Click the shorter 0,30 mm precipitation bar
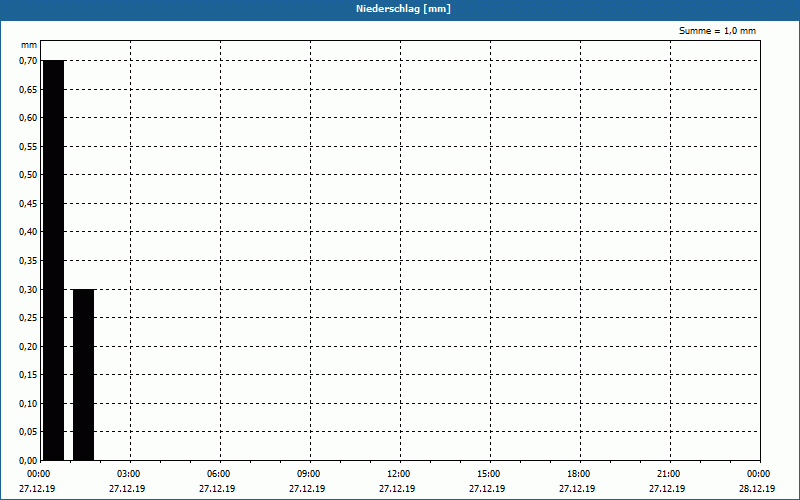Image resolution: width=800 pixels, height=500 pixels. (x=84, y=374)
